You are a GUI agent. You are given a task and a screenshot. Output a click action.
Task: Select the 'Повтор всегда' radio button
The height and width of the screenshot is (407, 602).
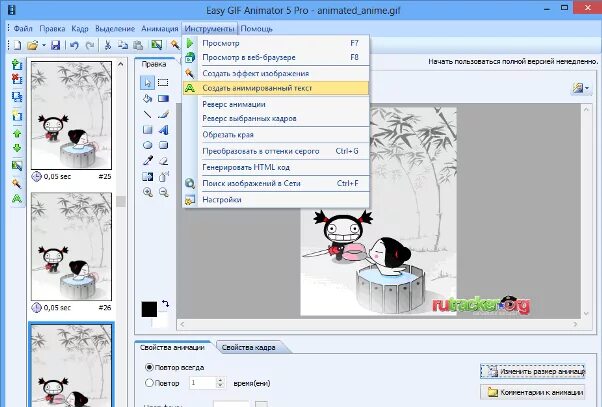pos(149,367)
